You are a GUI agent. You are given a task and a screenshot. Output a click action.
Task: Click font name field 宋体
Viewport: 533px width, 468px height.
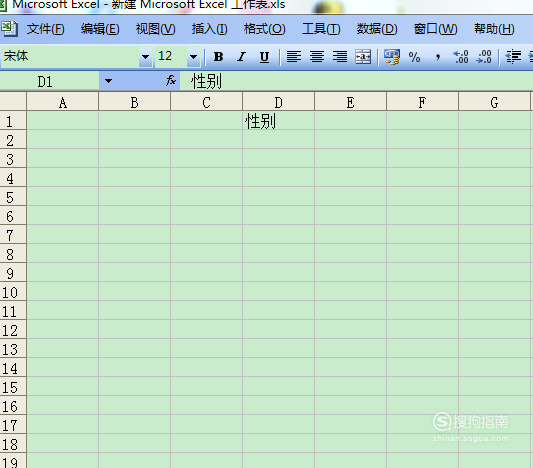click(70, 57)
